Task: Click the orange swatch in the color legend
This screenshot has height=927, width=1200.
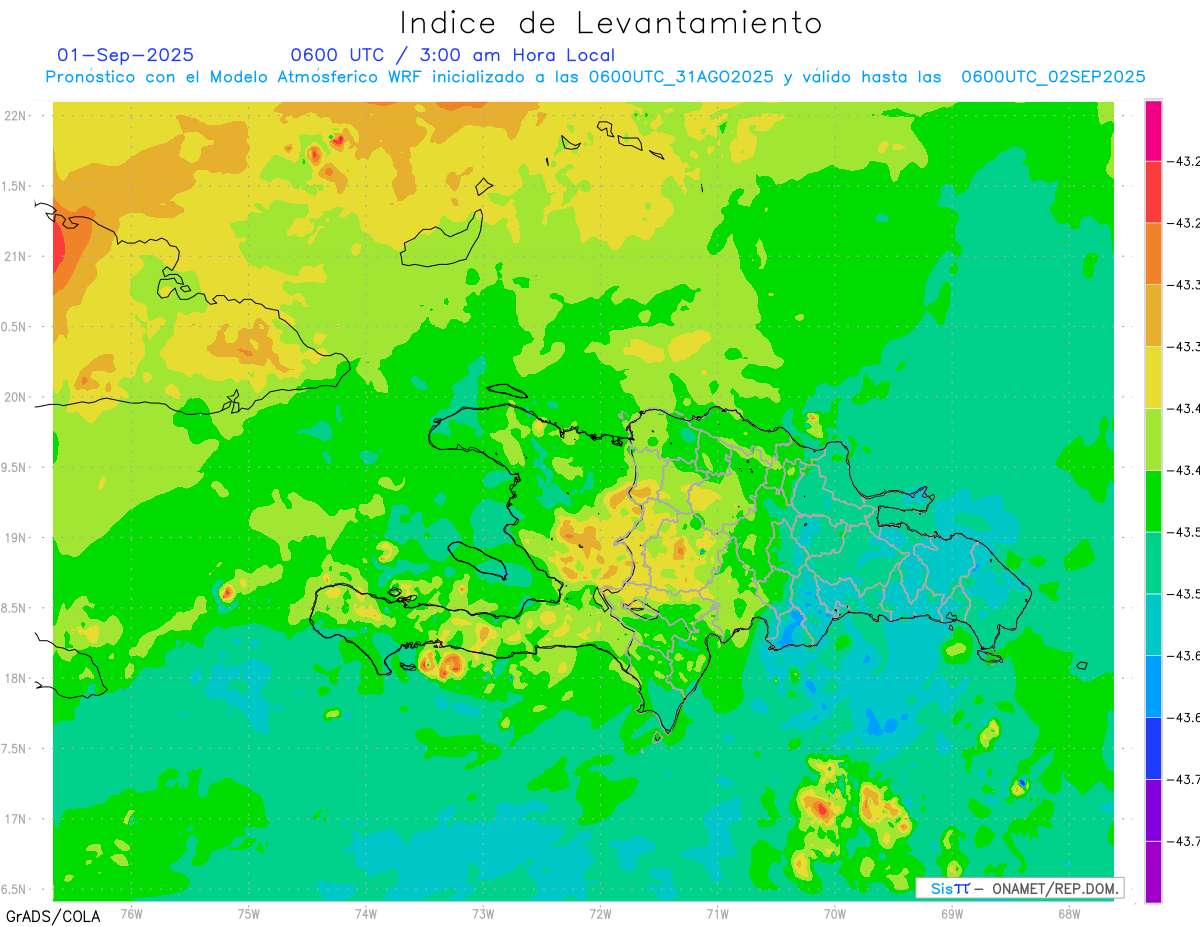Action: tap(1153, 253)
